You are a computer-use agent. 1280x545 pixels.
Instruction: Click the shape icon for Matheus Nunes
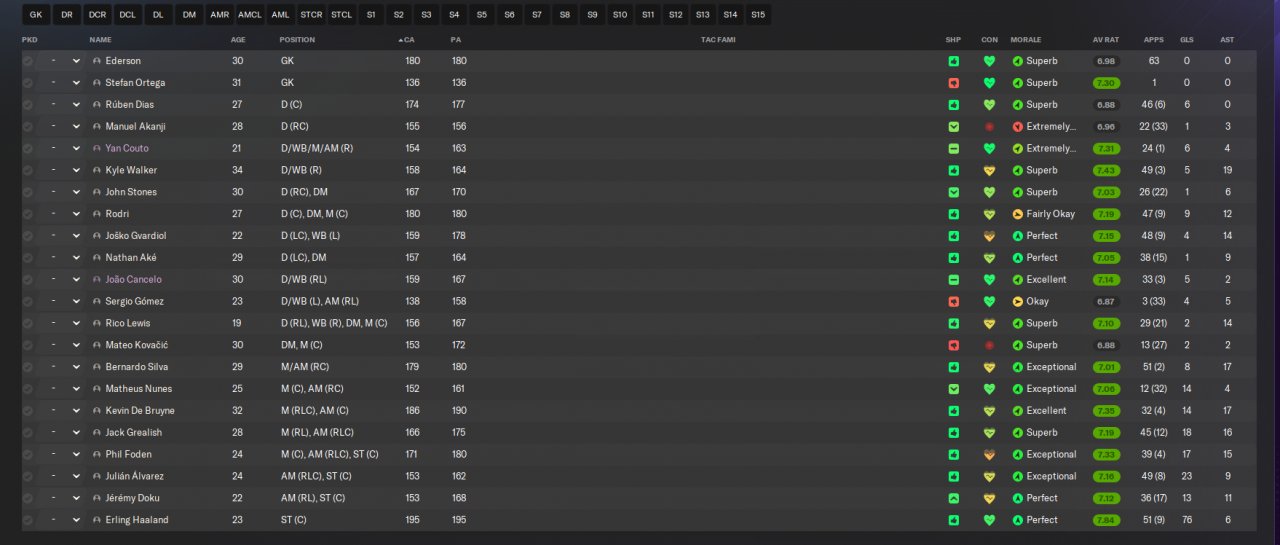click(953, 389)
